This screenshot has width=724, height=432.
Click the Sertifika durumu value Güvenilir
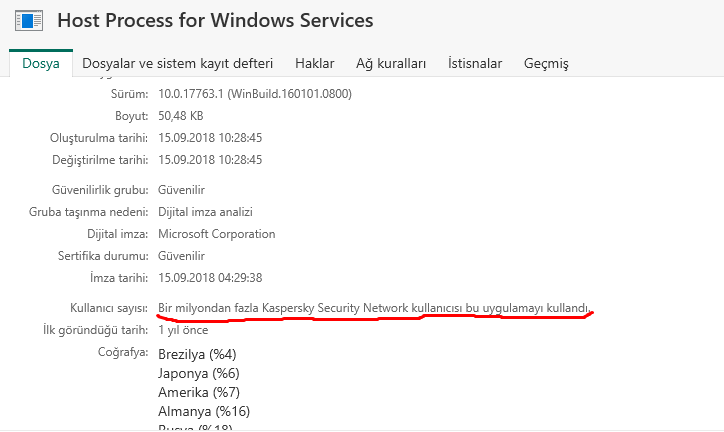[181, 256]
